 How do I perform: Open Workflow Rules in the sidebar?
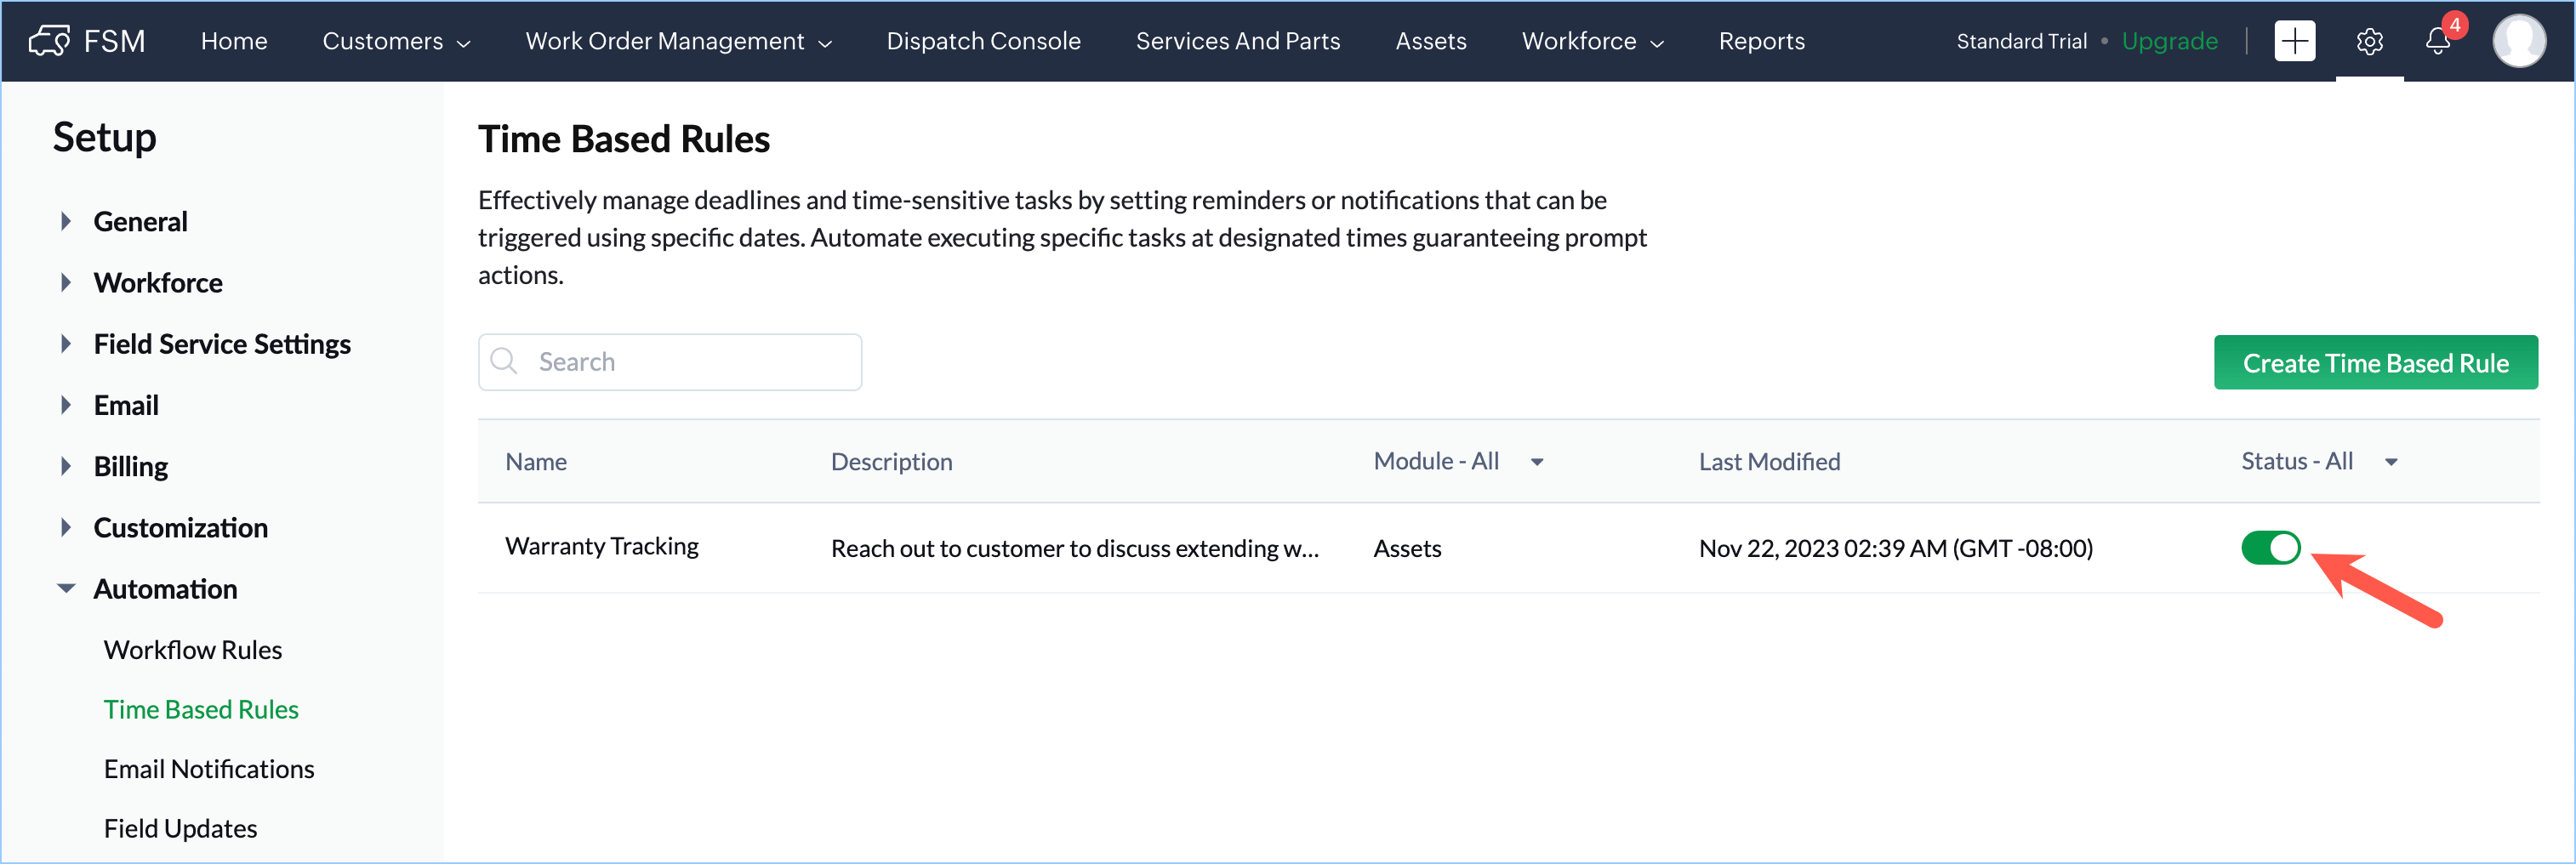[x=193, y=650]
